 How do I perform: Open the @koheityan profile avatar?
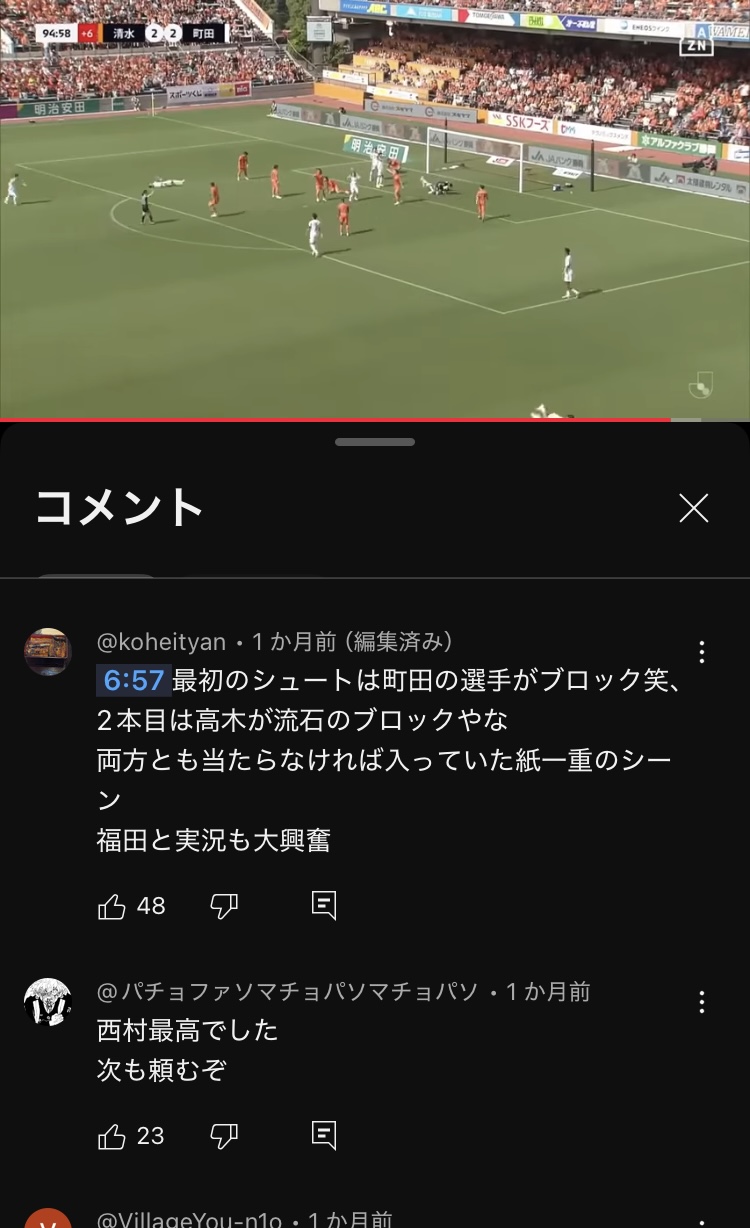click(x=48, y=652)
